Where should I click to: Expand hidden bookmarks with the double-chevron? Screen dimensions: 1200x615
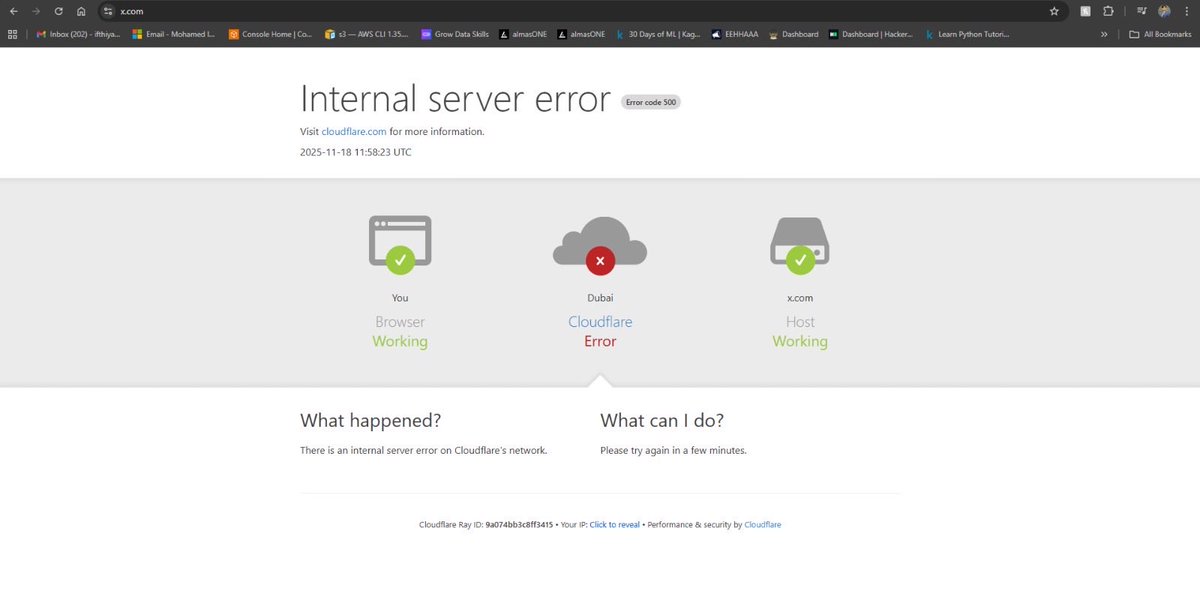coord(1104,33)
